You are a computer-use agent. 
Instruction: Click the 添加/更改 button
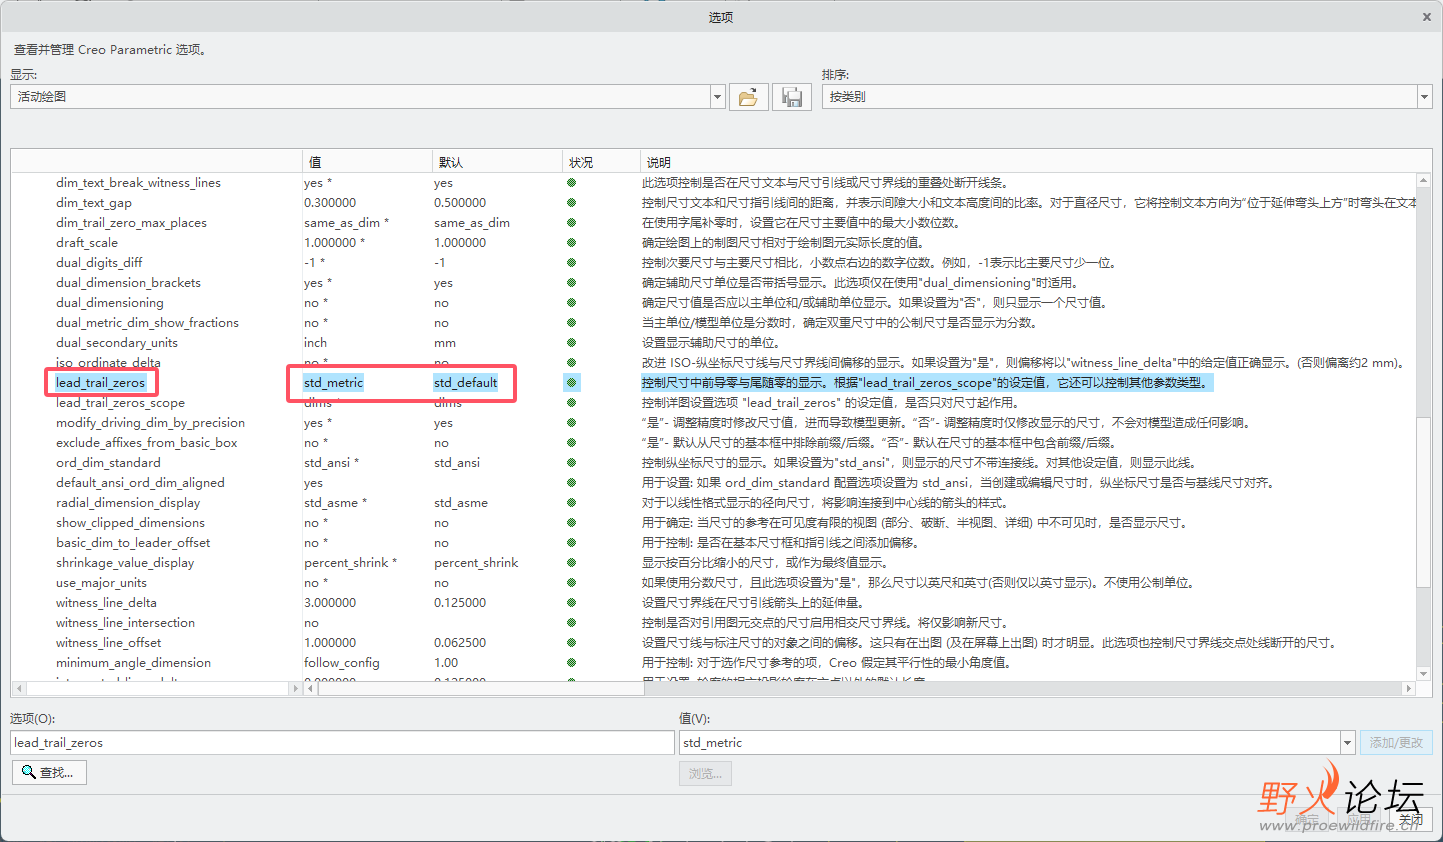tap(1396, 743)
